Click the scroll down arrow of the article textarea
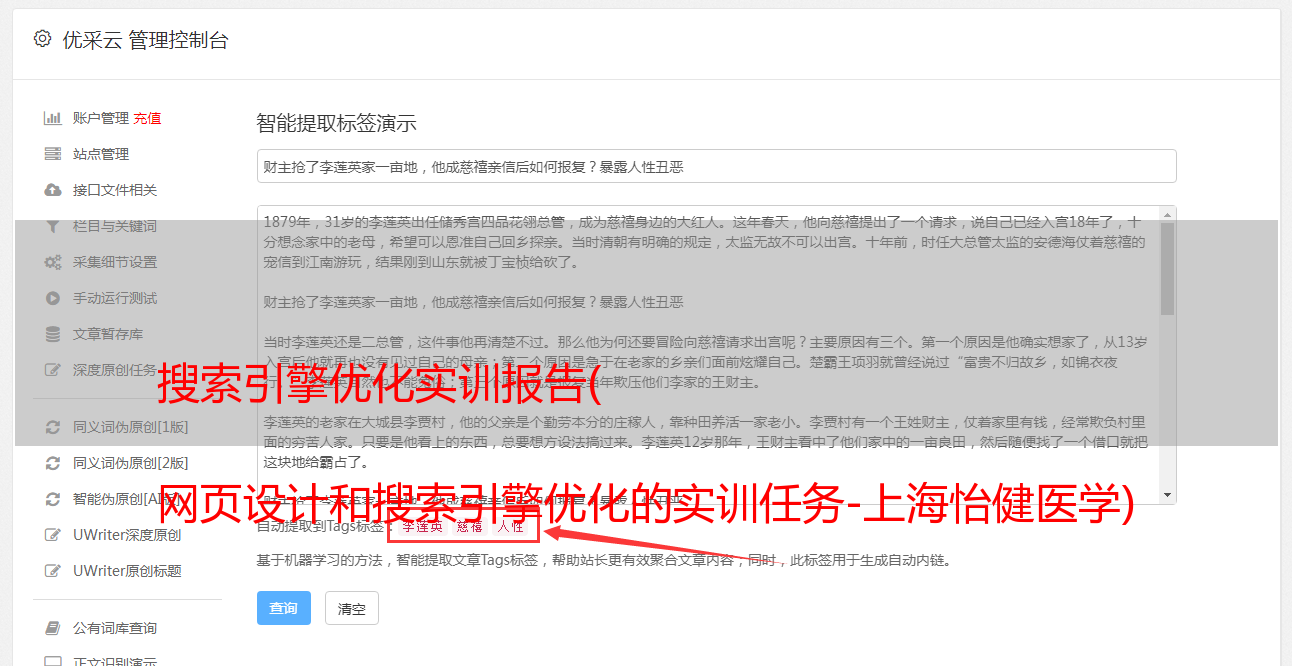1292x666 pixels. [x=1167, y=496]
